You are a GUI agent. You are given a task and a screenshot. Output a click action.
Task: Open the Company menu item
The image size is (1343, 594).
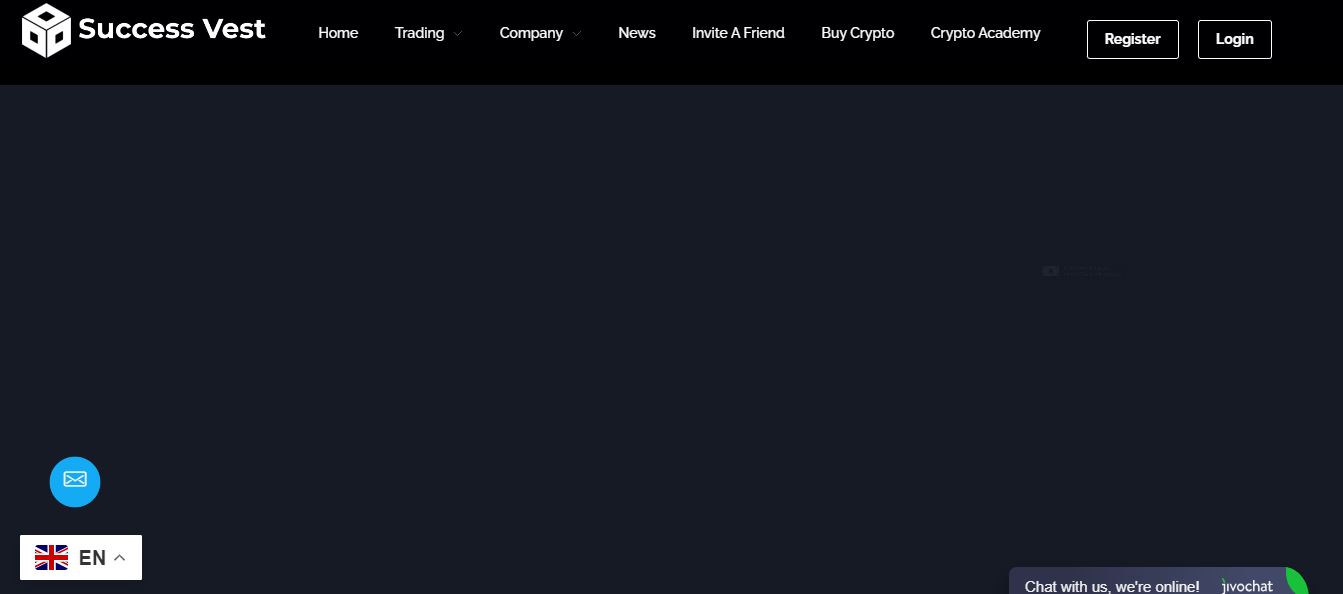[531, 33]
